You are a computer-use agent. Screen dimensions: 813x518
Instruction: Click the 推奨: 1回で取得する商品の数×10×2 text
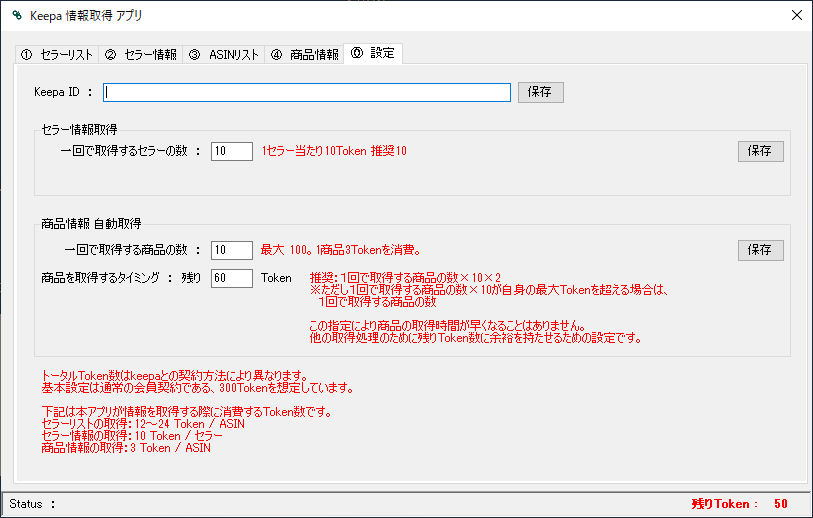405,277
